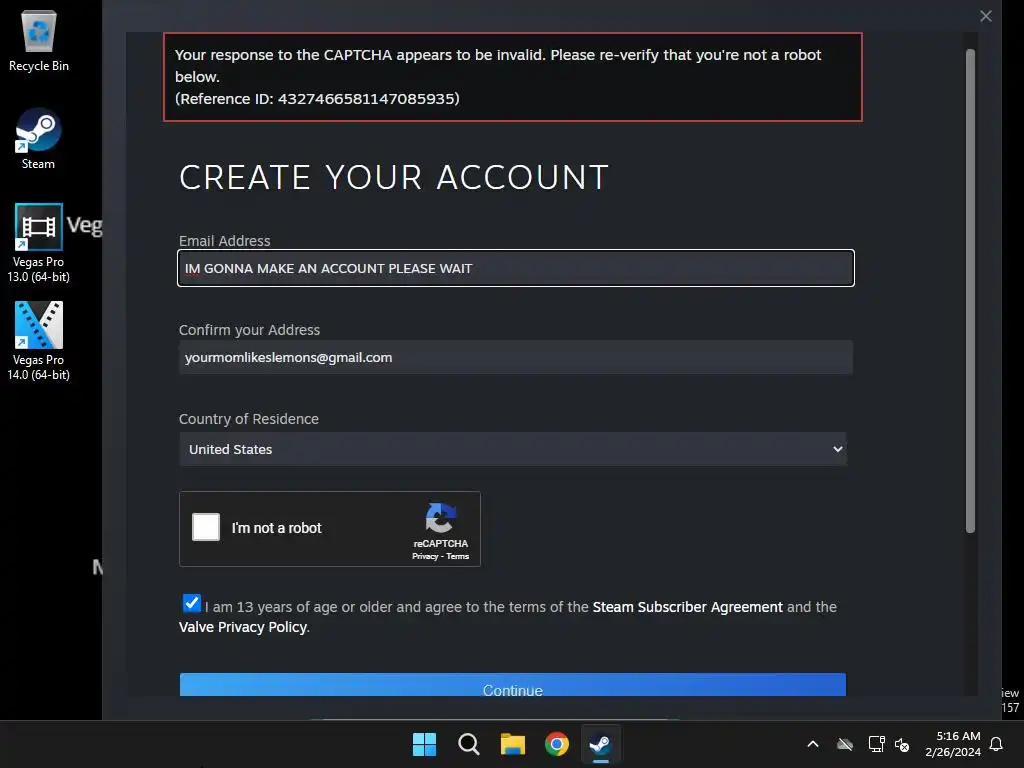Focus the Confirm your Address field
This screenshot has height=768, width=1024.
[516, 357]
